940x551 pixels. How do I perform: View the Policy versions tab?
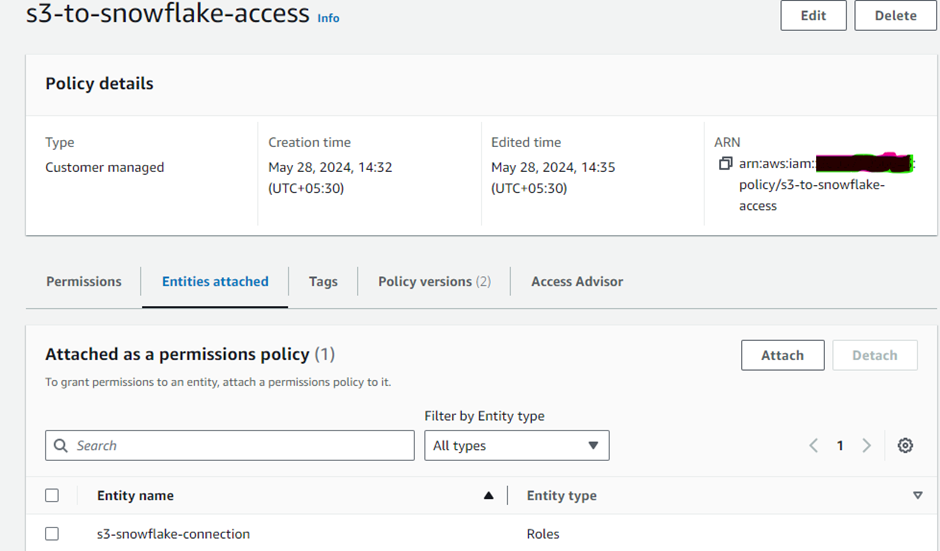pos(434,282)
